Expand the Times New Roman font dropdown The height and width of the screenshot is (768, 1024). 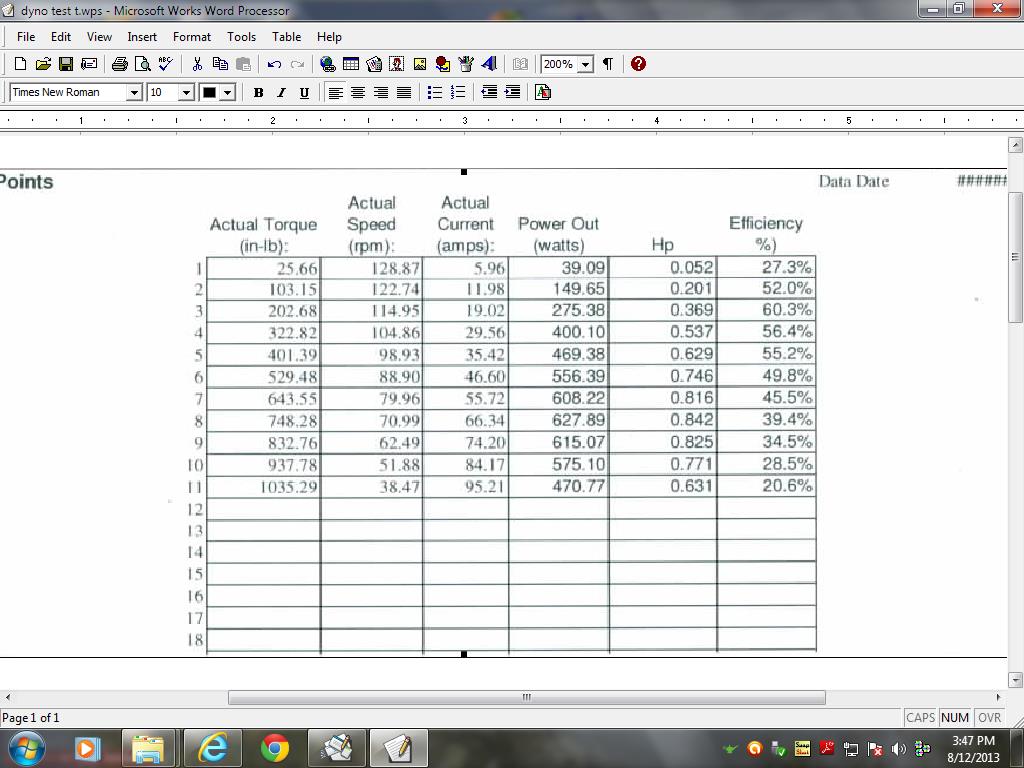tap(134, 92)
